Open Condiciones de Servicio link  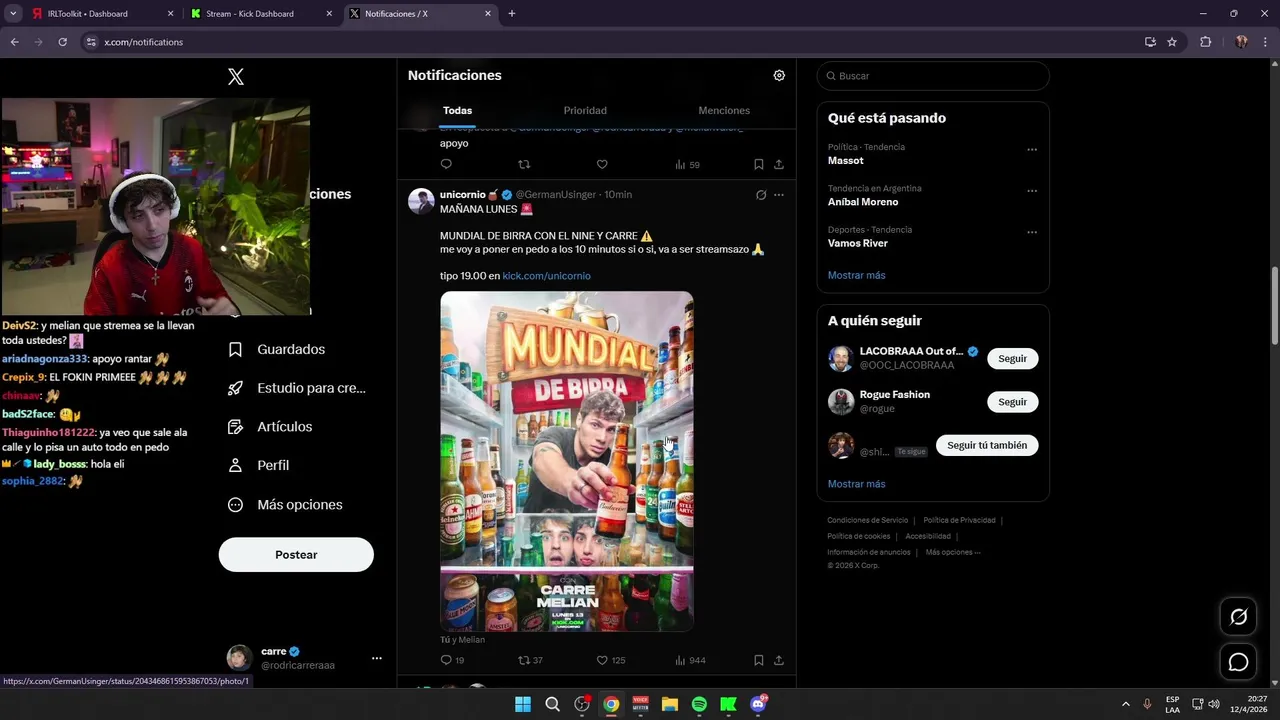pyautogui.click(x=867, y=520)
